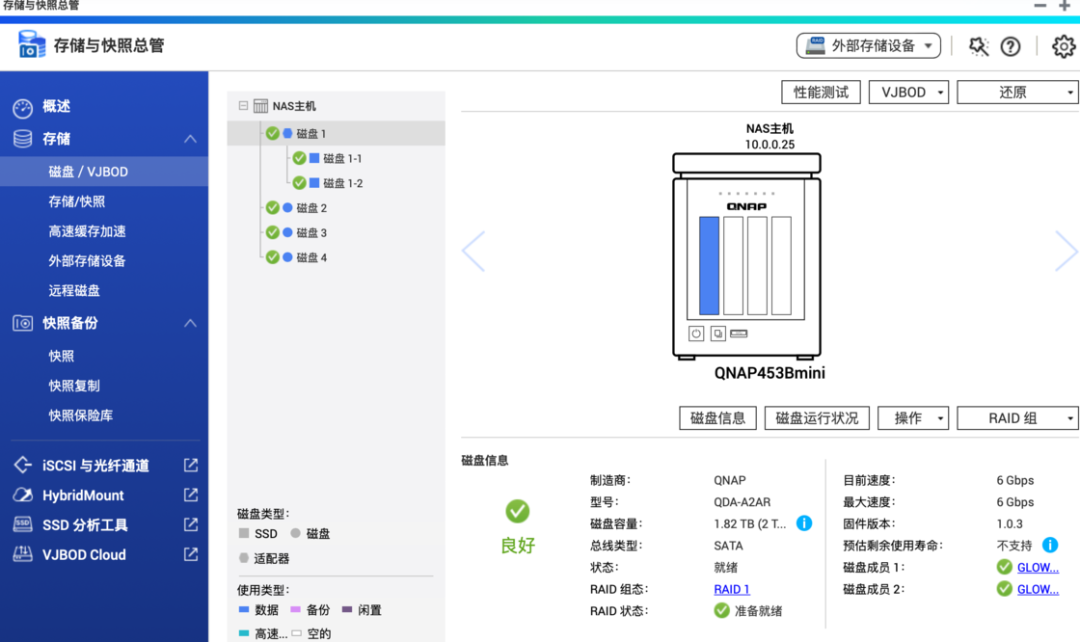Click the pink 备份 legend swatch
This screenshot has width=1080, height=642.
click(x=295, y=609)
